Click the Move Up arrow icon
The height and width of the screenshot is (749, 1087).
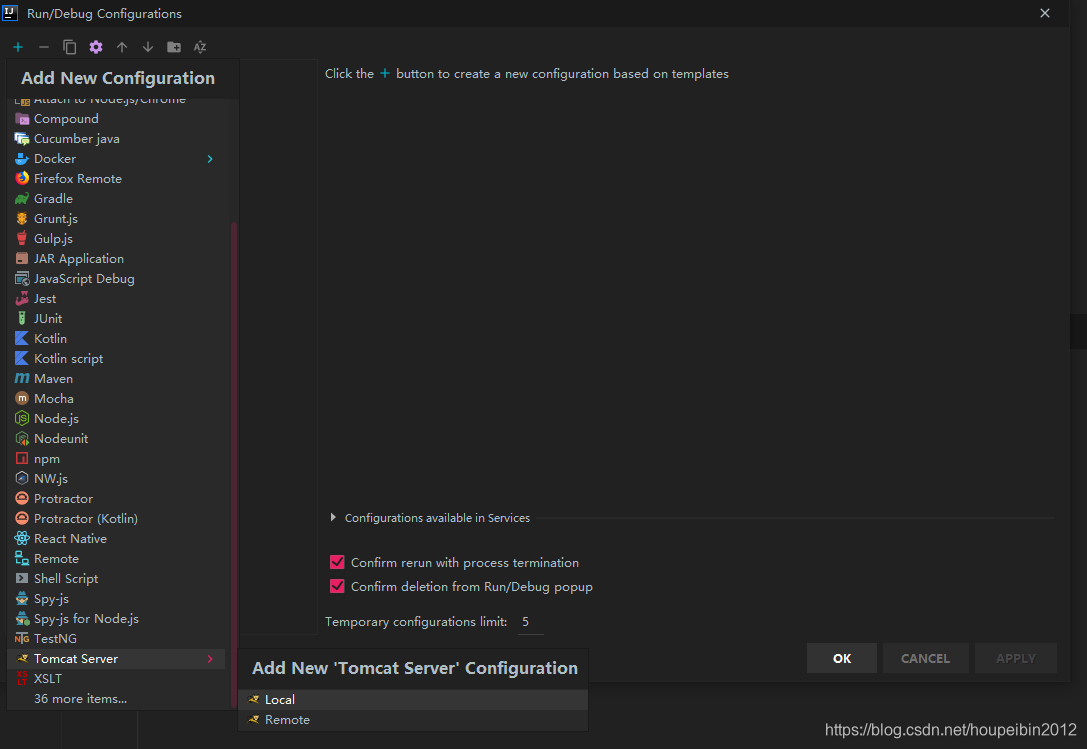[x=122, y=47]
